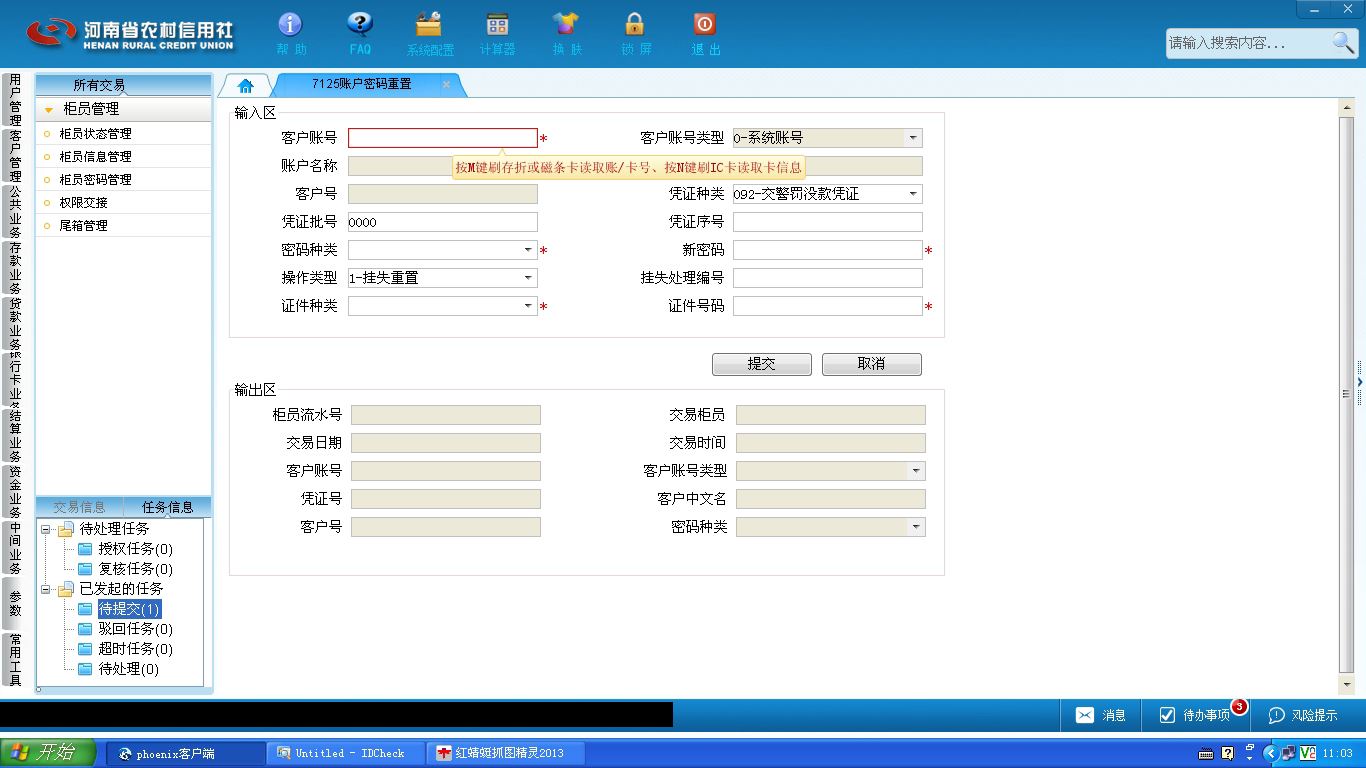This screenshot has height=768, width=1366.
Task: Select the 公共业务 side tab
Action: coord(14,212)
